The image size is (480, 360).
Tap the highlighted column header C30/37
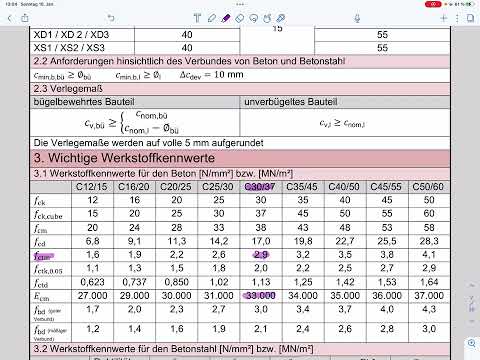coord(260,187)
